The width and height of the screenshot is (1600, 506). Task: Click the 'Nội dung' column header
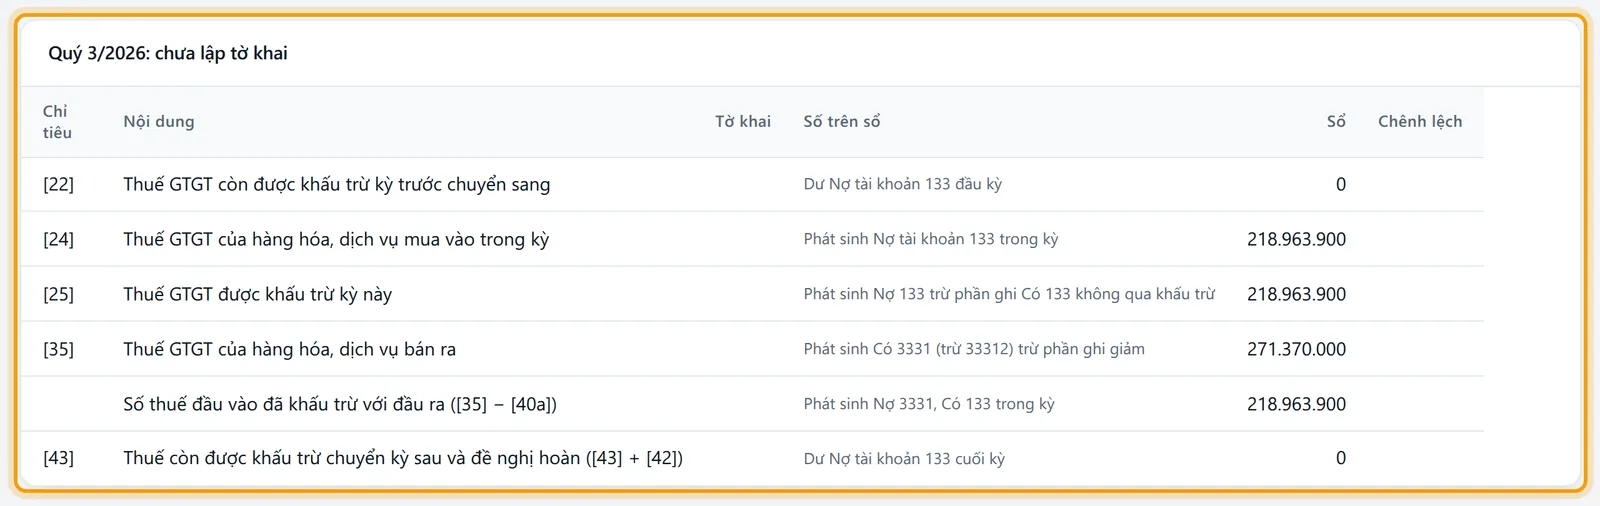click(x=159, y=122)
